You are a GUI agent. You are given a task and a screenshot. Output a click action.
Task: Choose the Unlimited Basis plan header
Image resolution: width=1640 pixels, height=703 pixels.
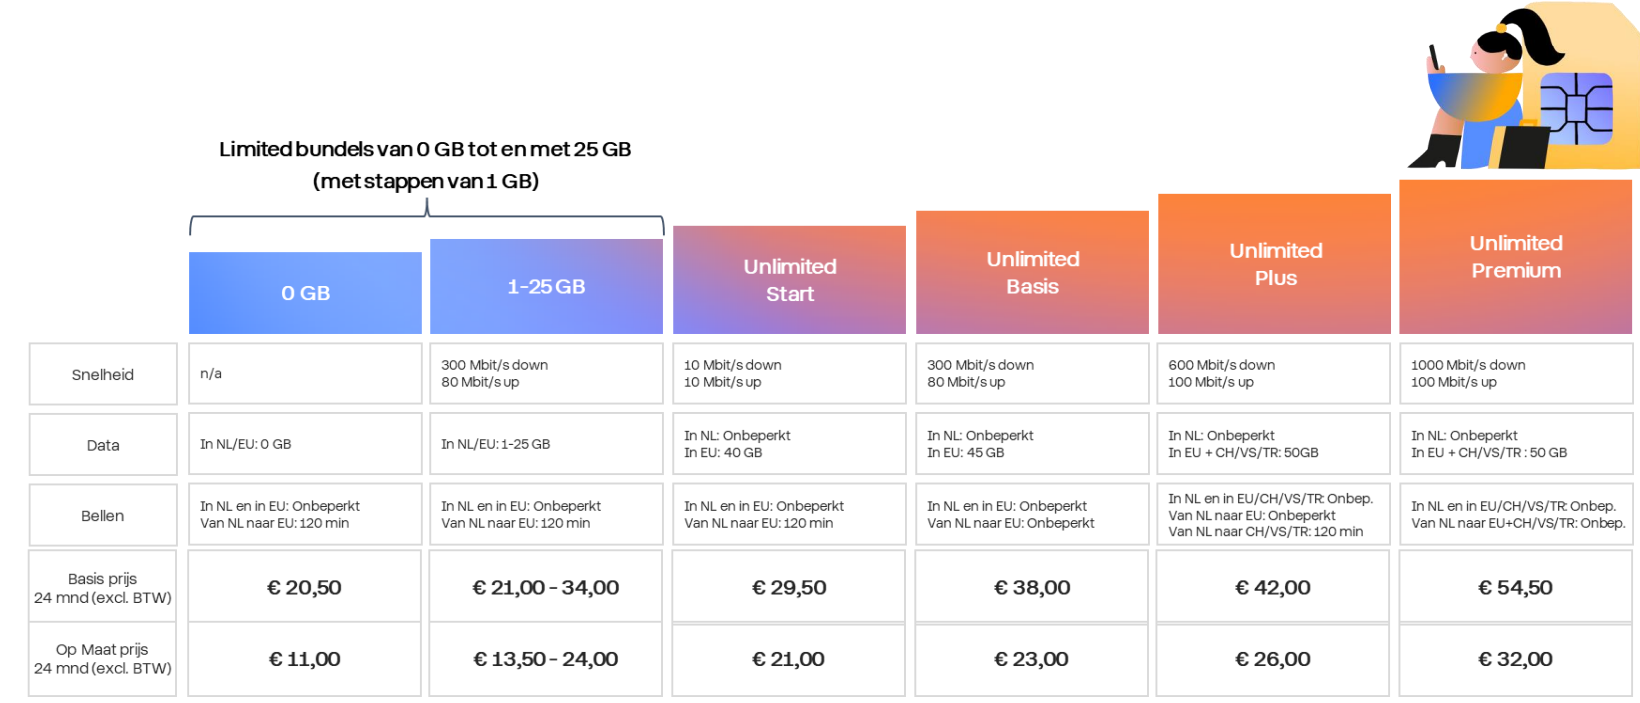pyautogui.click(x=1032, y=273)
